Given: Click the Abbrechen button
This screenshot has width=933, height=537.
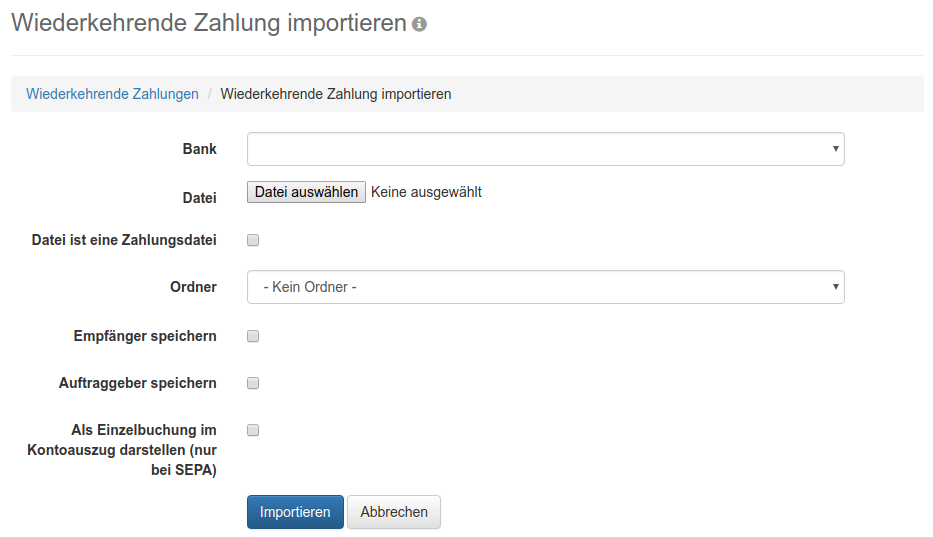Looking at the screenshot, I should pos(394,512).
